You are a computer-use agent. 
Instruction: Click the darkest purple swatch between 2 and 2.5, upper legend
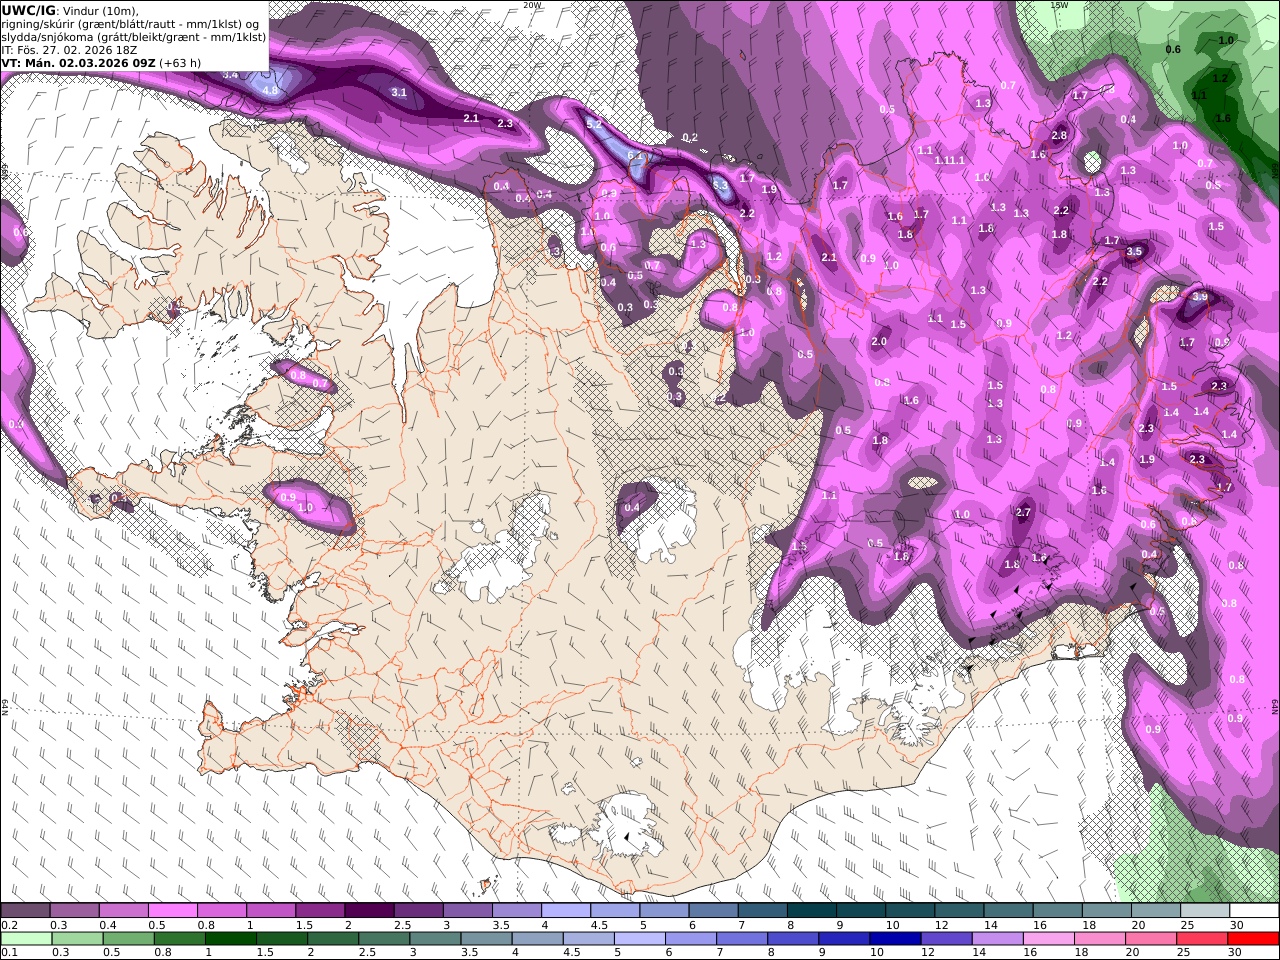368,911
